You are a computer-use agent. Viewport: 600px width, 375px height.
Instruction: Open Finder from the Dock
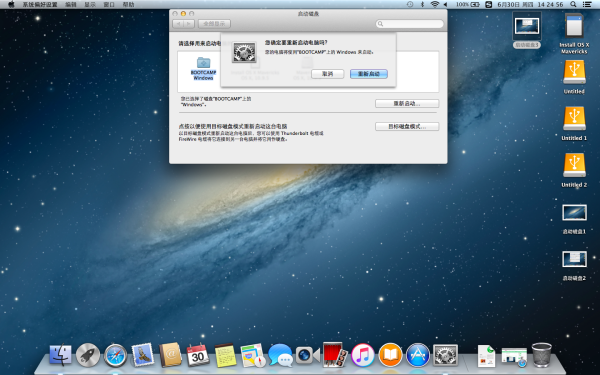coord(60,355)
